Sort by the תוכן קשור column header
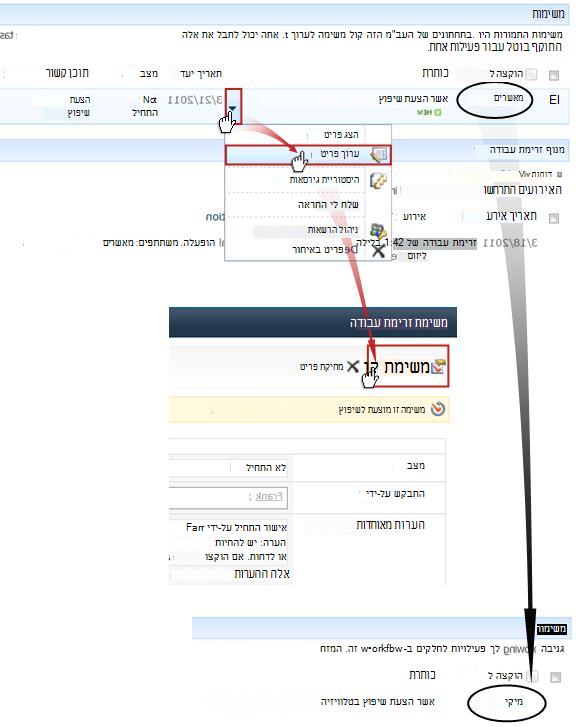The image size is (576, 727). [x=67, y=73]
